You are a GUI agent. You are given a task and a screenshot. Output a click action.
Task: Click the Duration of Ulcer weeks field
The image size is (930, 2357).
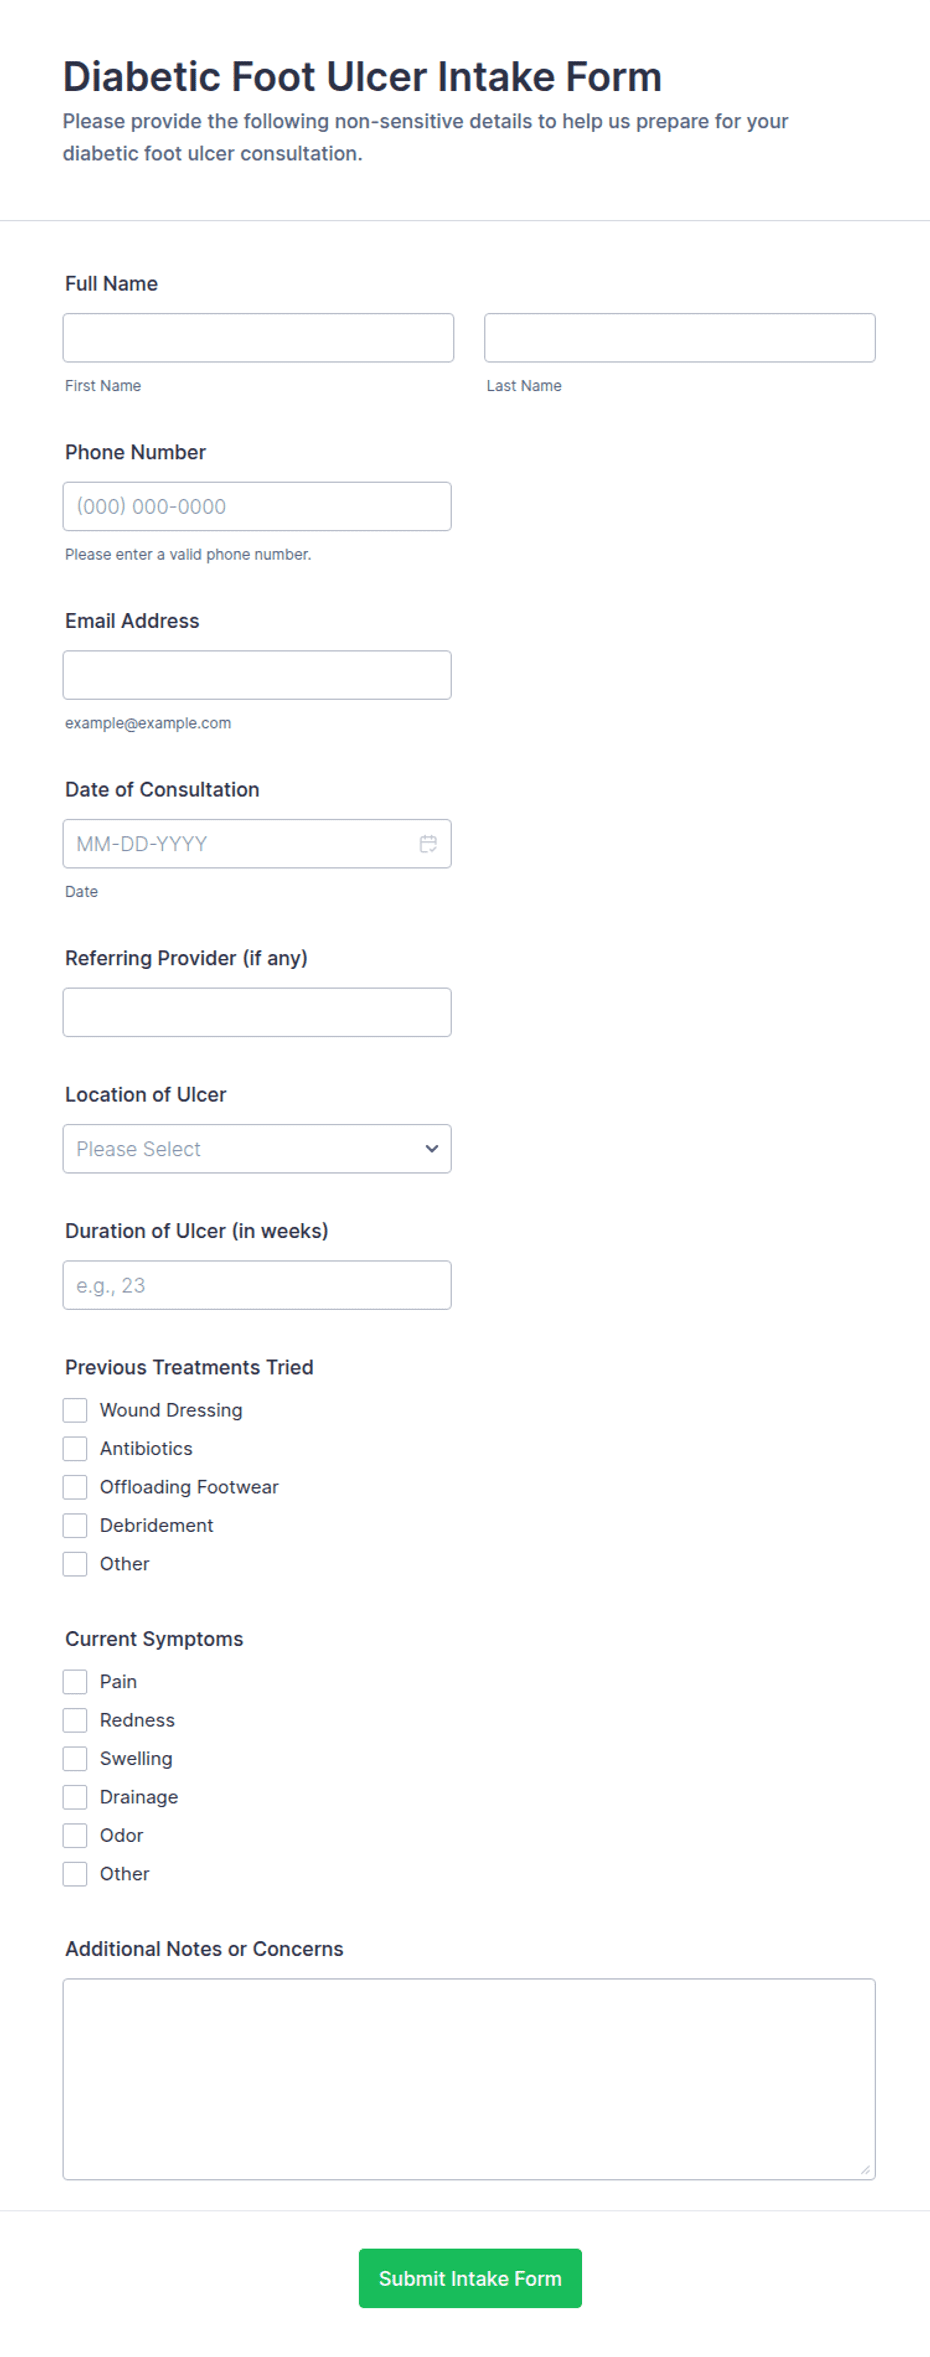(257, 1285)
